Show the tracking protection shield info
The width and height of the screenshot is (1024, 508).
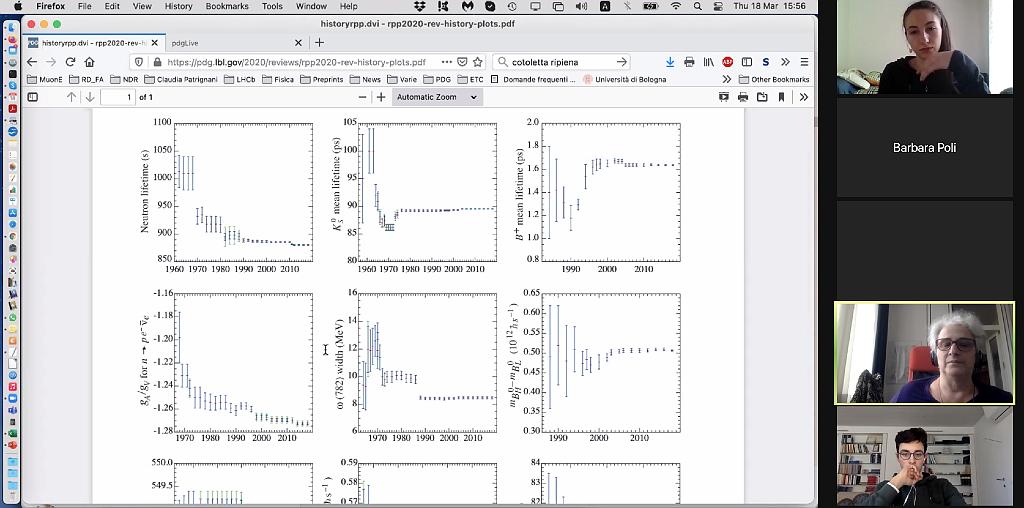pyautogui.click(x=138, y=62)
